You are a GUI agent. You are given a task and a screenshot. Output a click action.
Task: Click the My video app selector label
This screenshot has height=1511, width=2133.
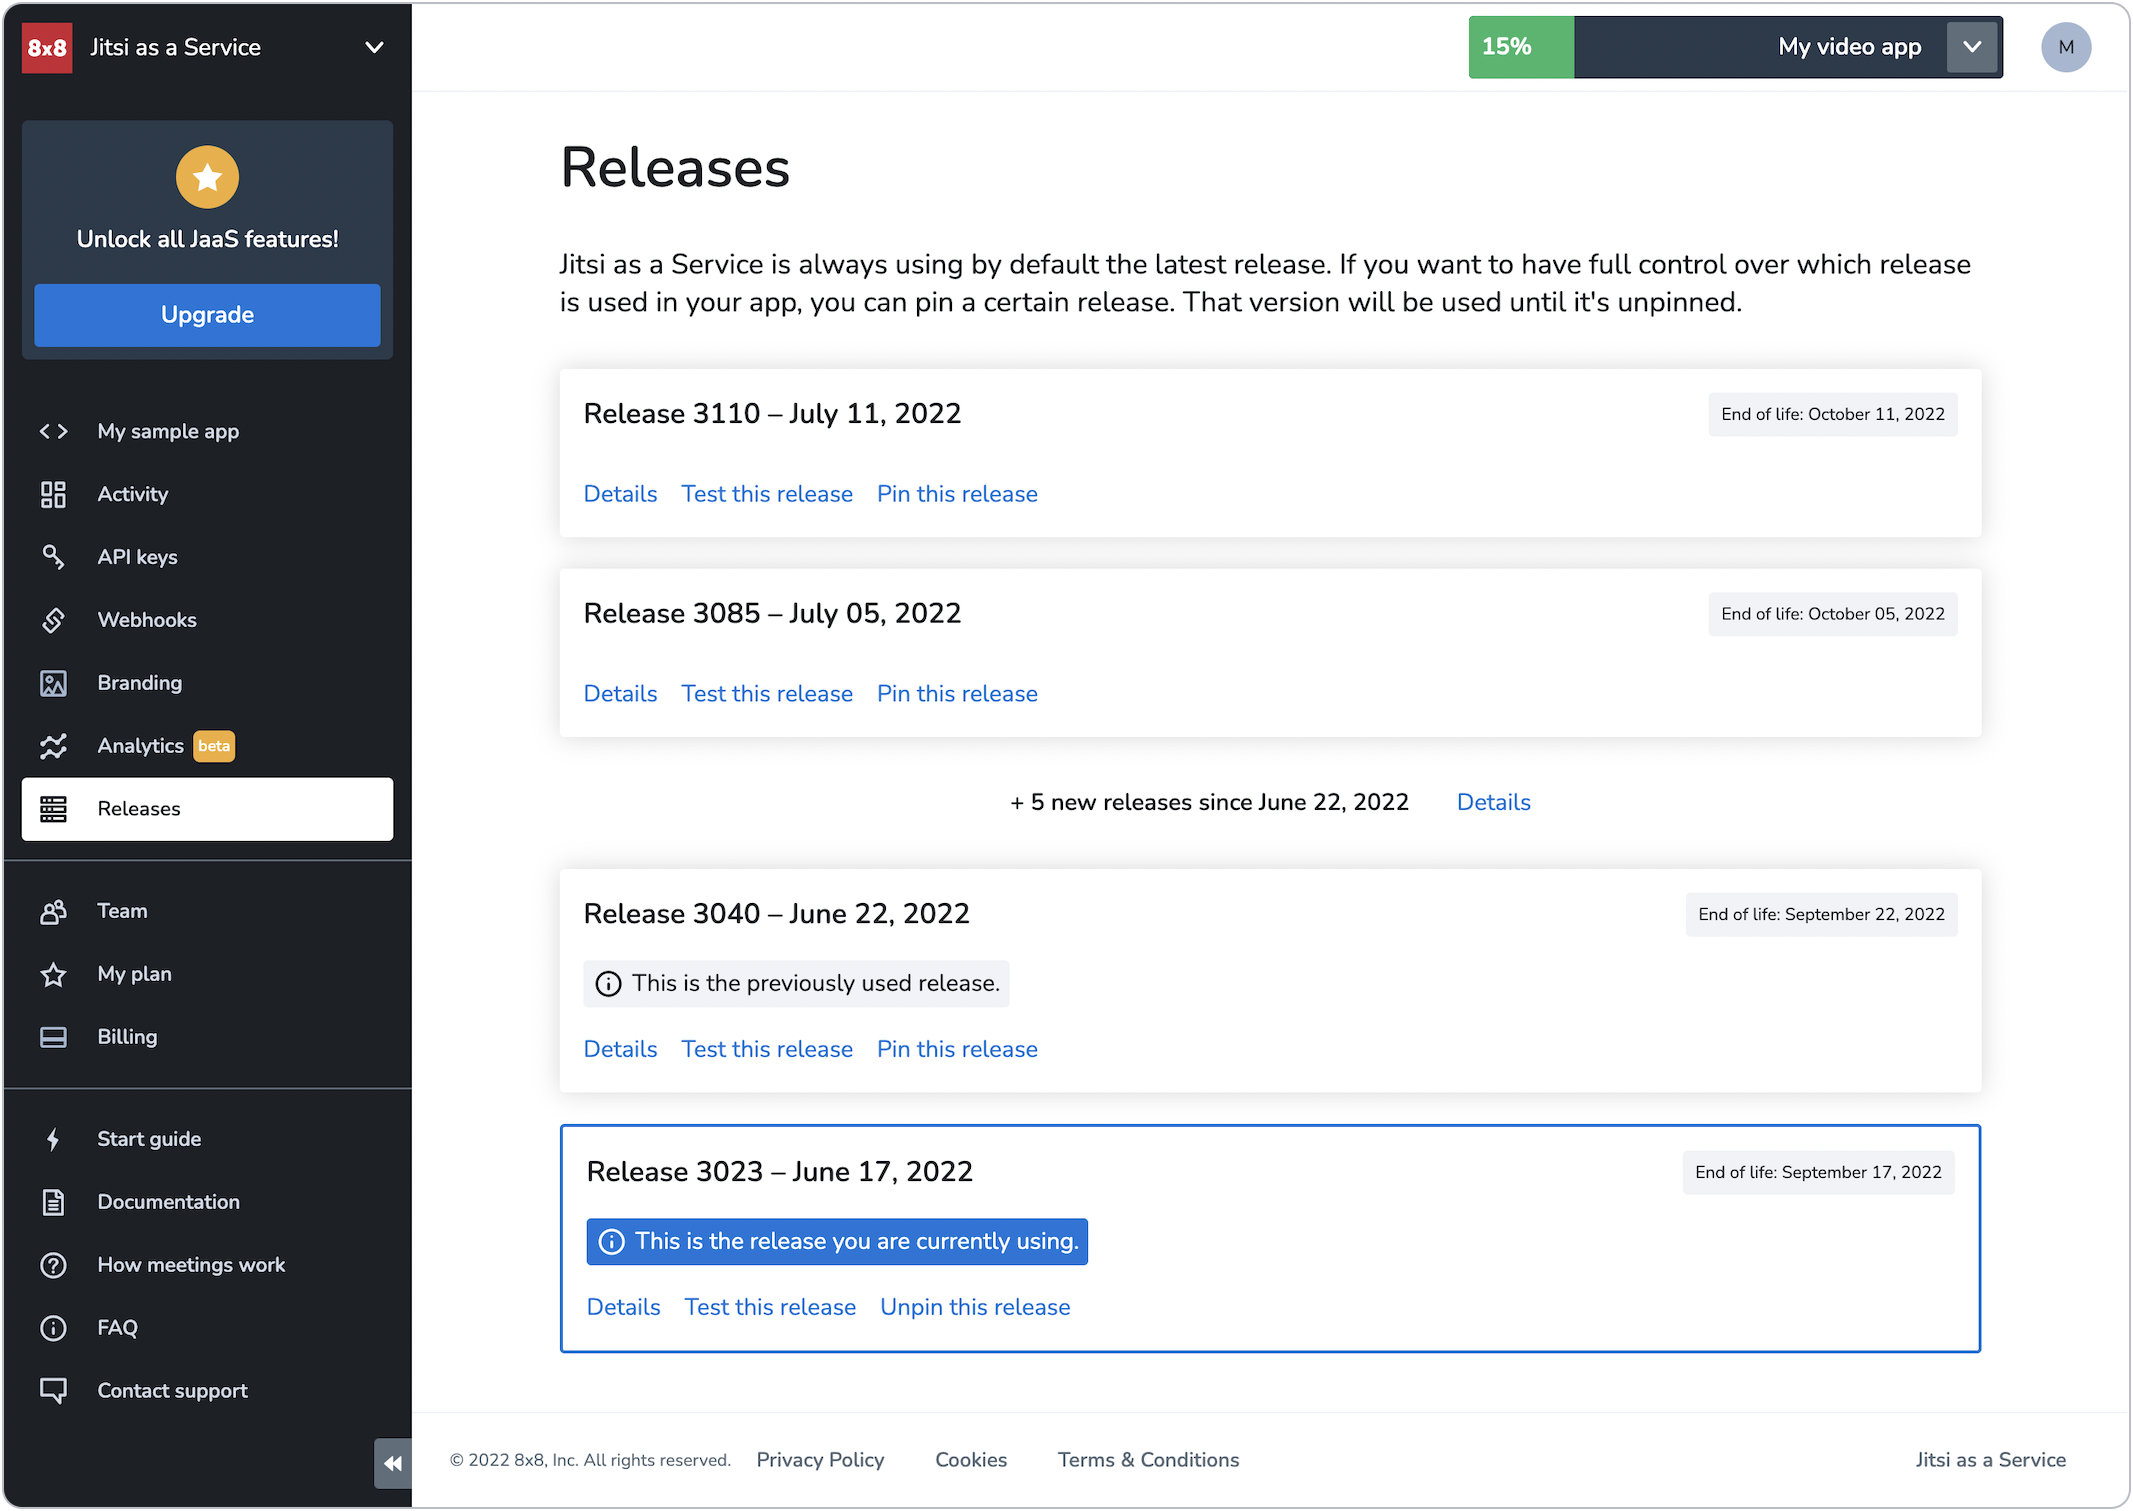coord(1849,47)
